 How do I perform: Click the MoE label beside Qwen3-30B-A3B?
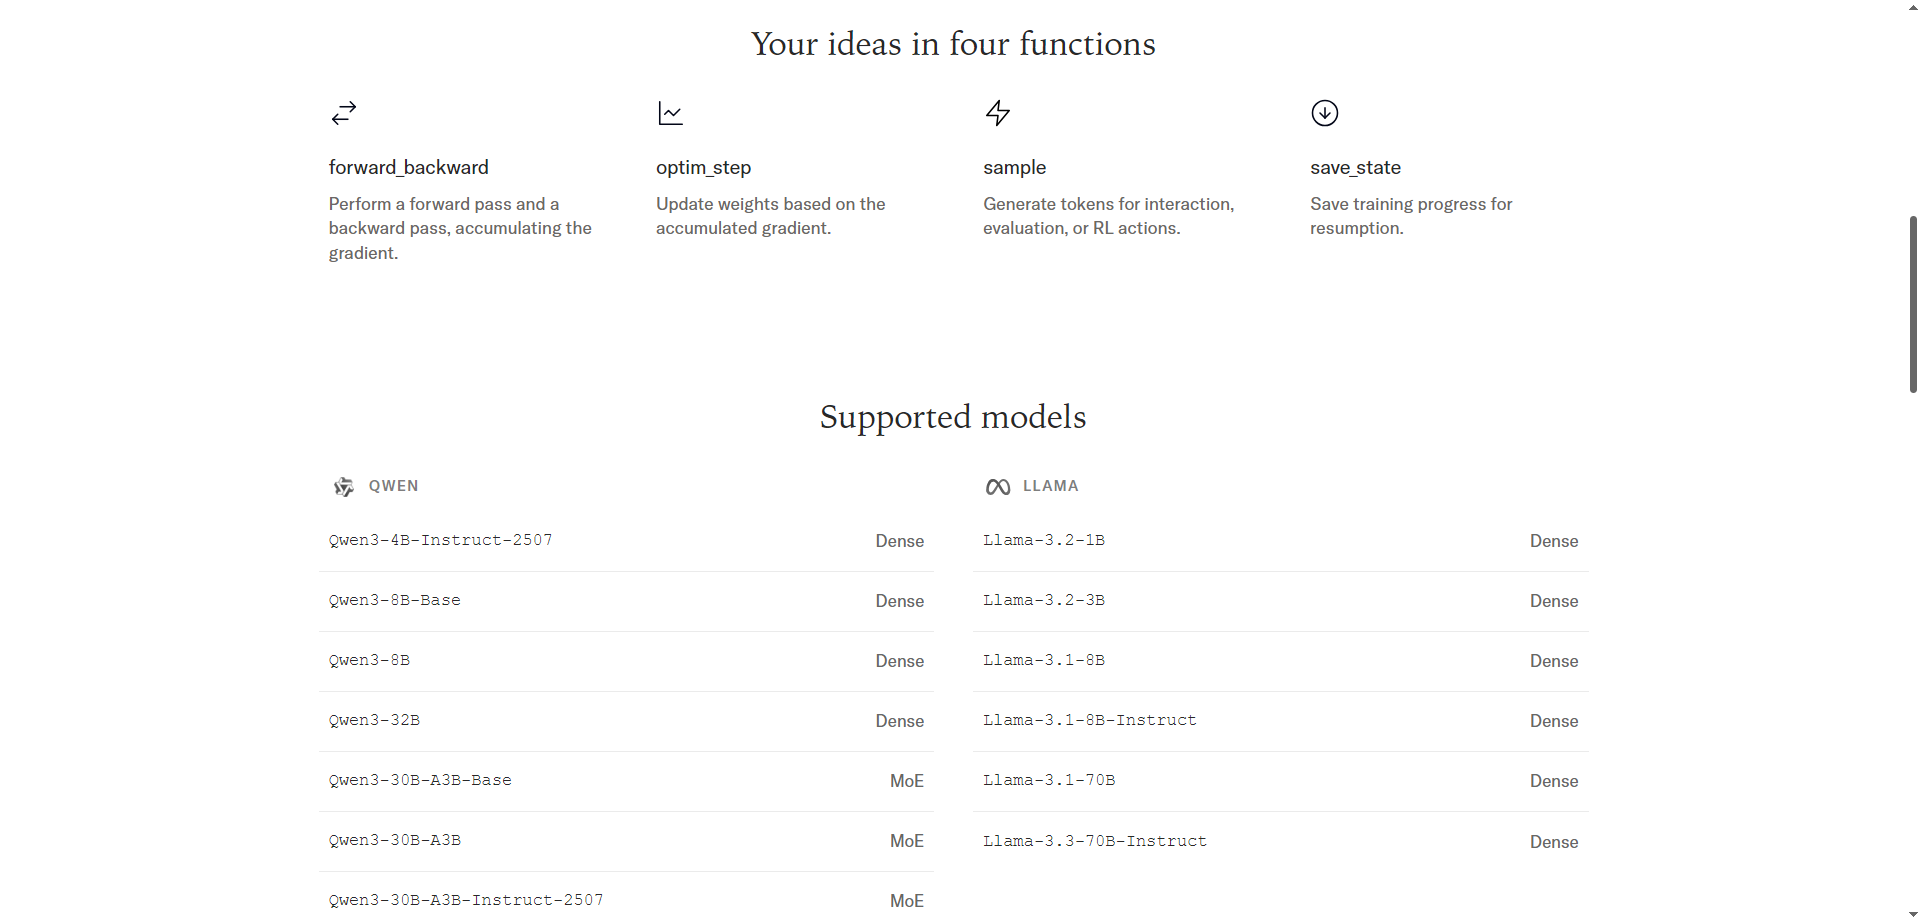pos(906,840)
